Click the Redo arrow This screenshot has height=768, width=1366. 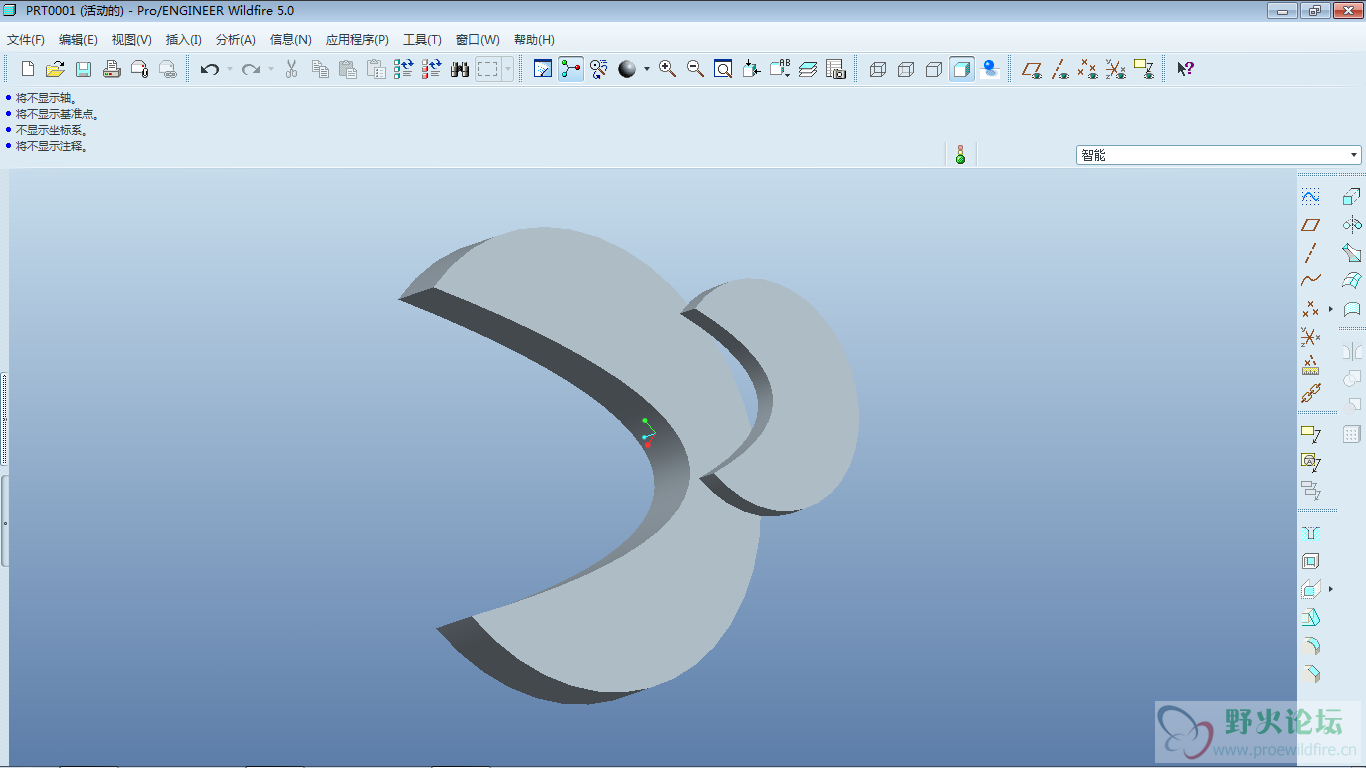250,69
